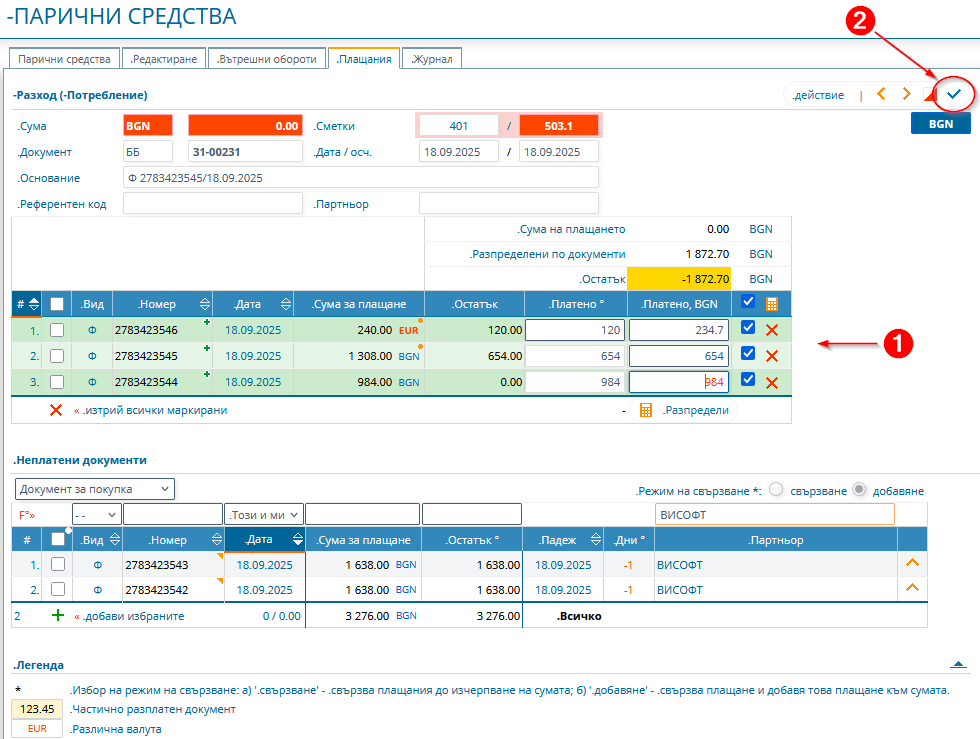Delete row with document 2783423544
Viewport: 980px width, 739px height.
pyautogui.click(x=771, y=382)
